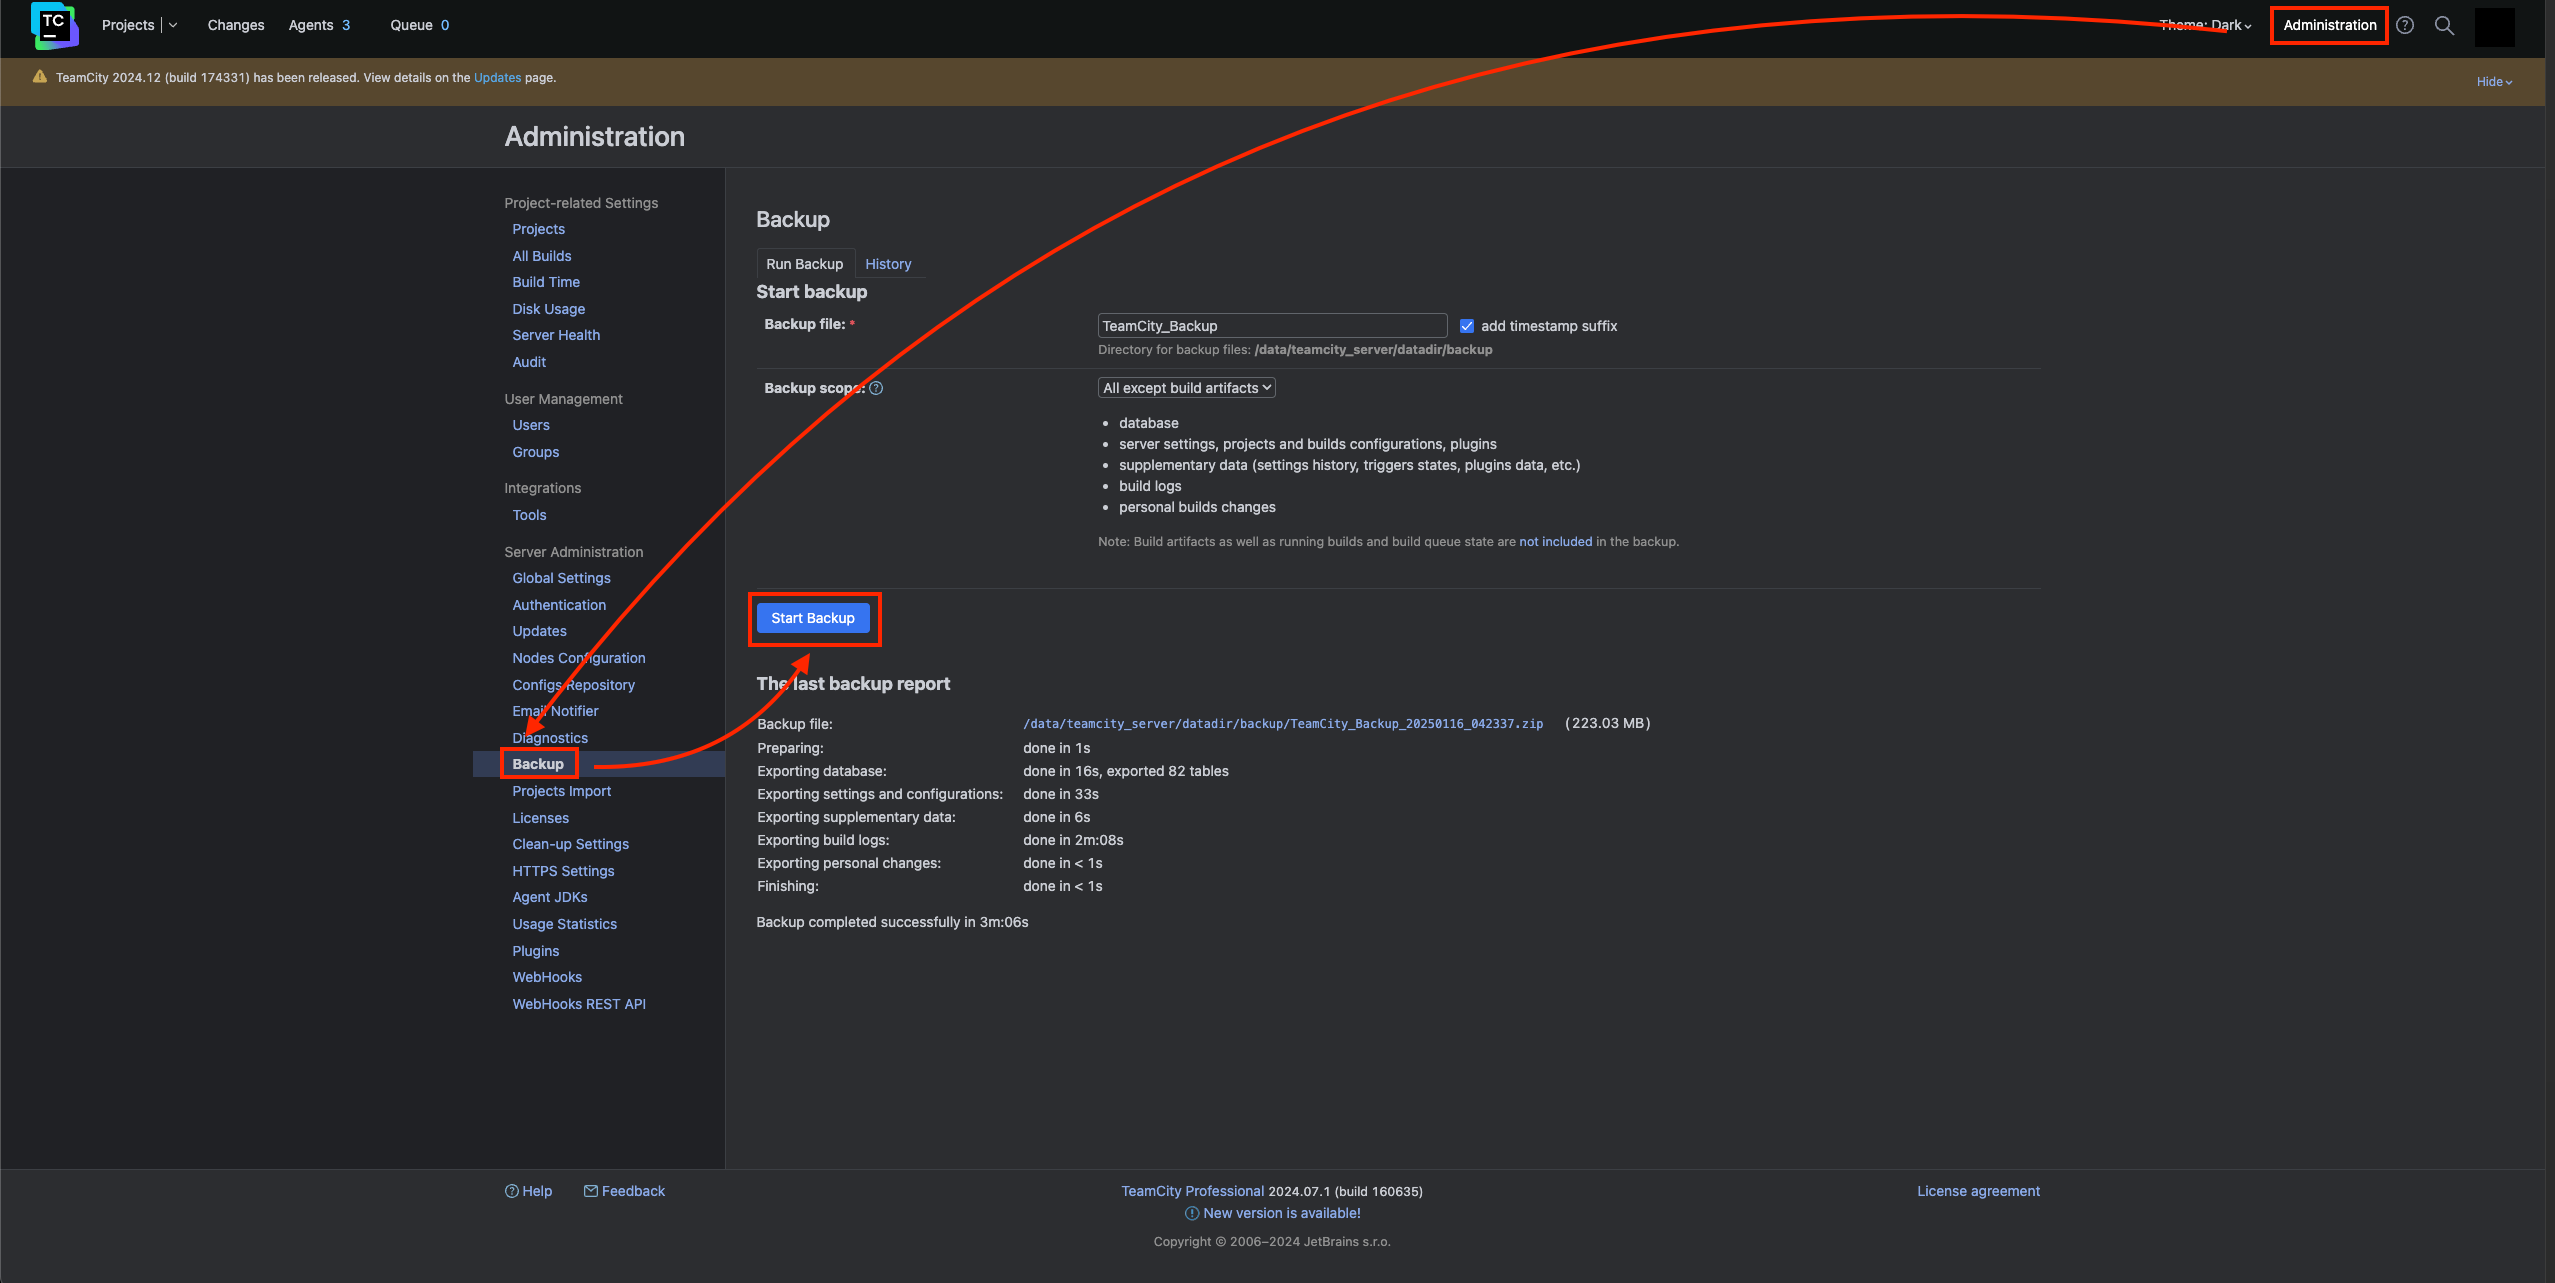Open Licenses in sidebar
Screen dimensions: 2555x1283
tap(540, 818)
